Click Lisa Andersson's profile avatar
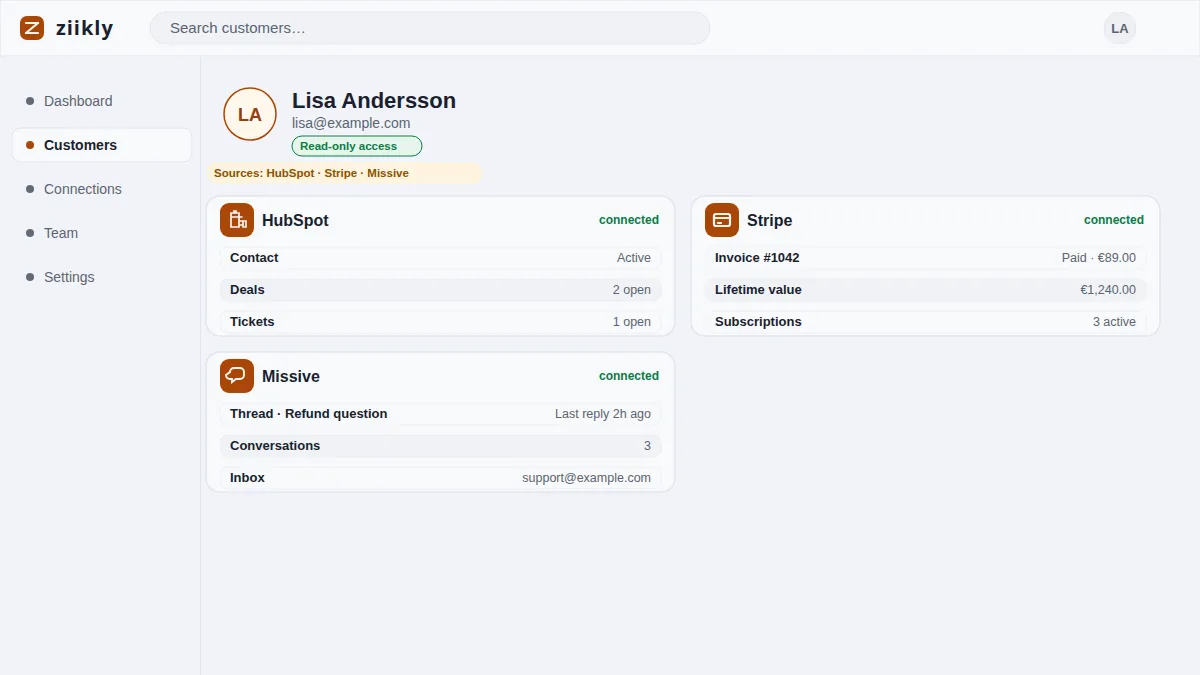This screenshot has height=675, width=1200. (250, 114)
